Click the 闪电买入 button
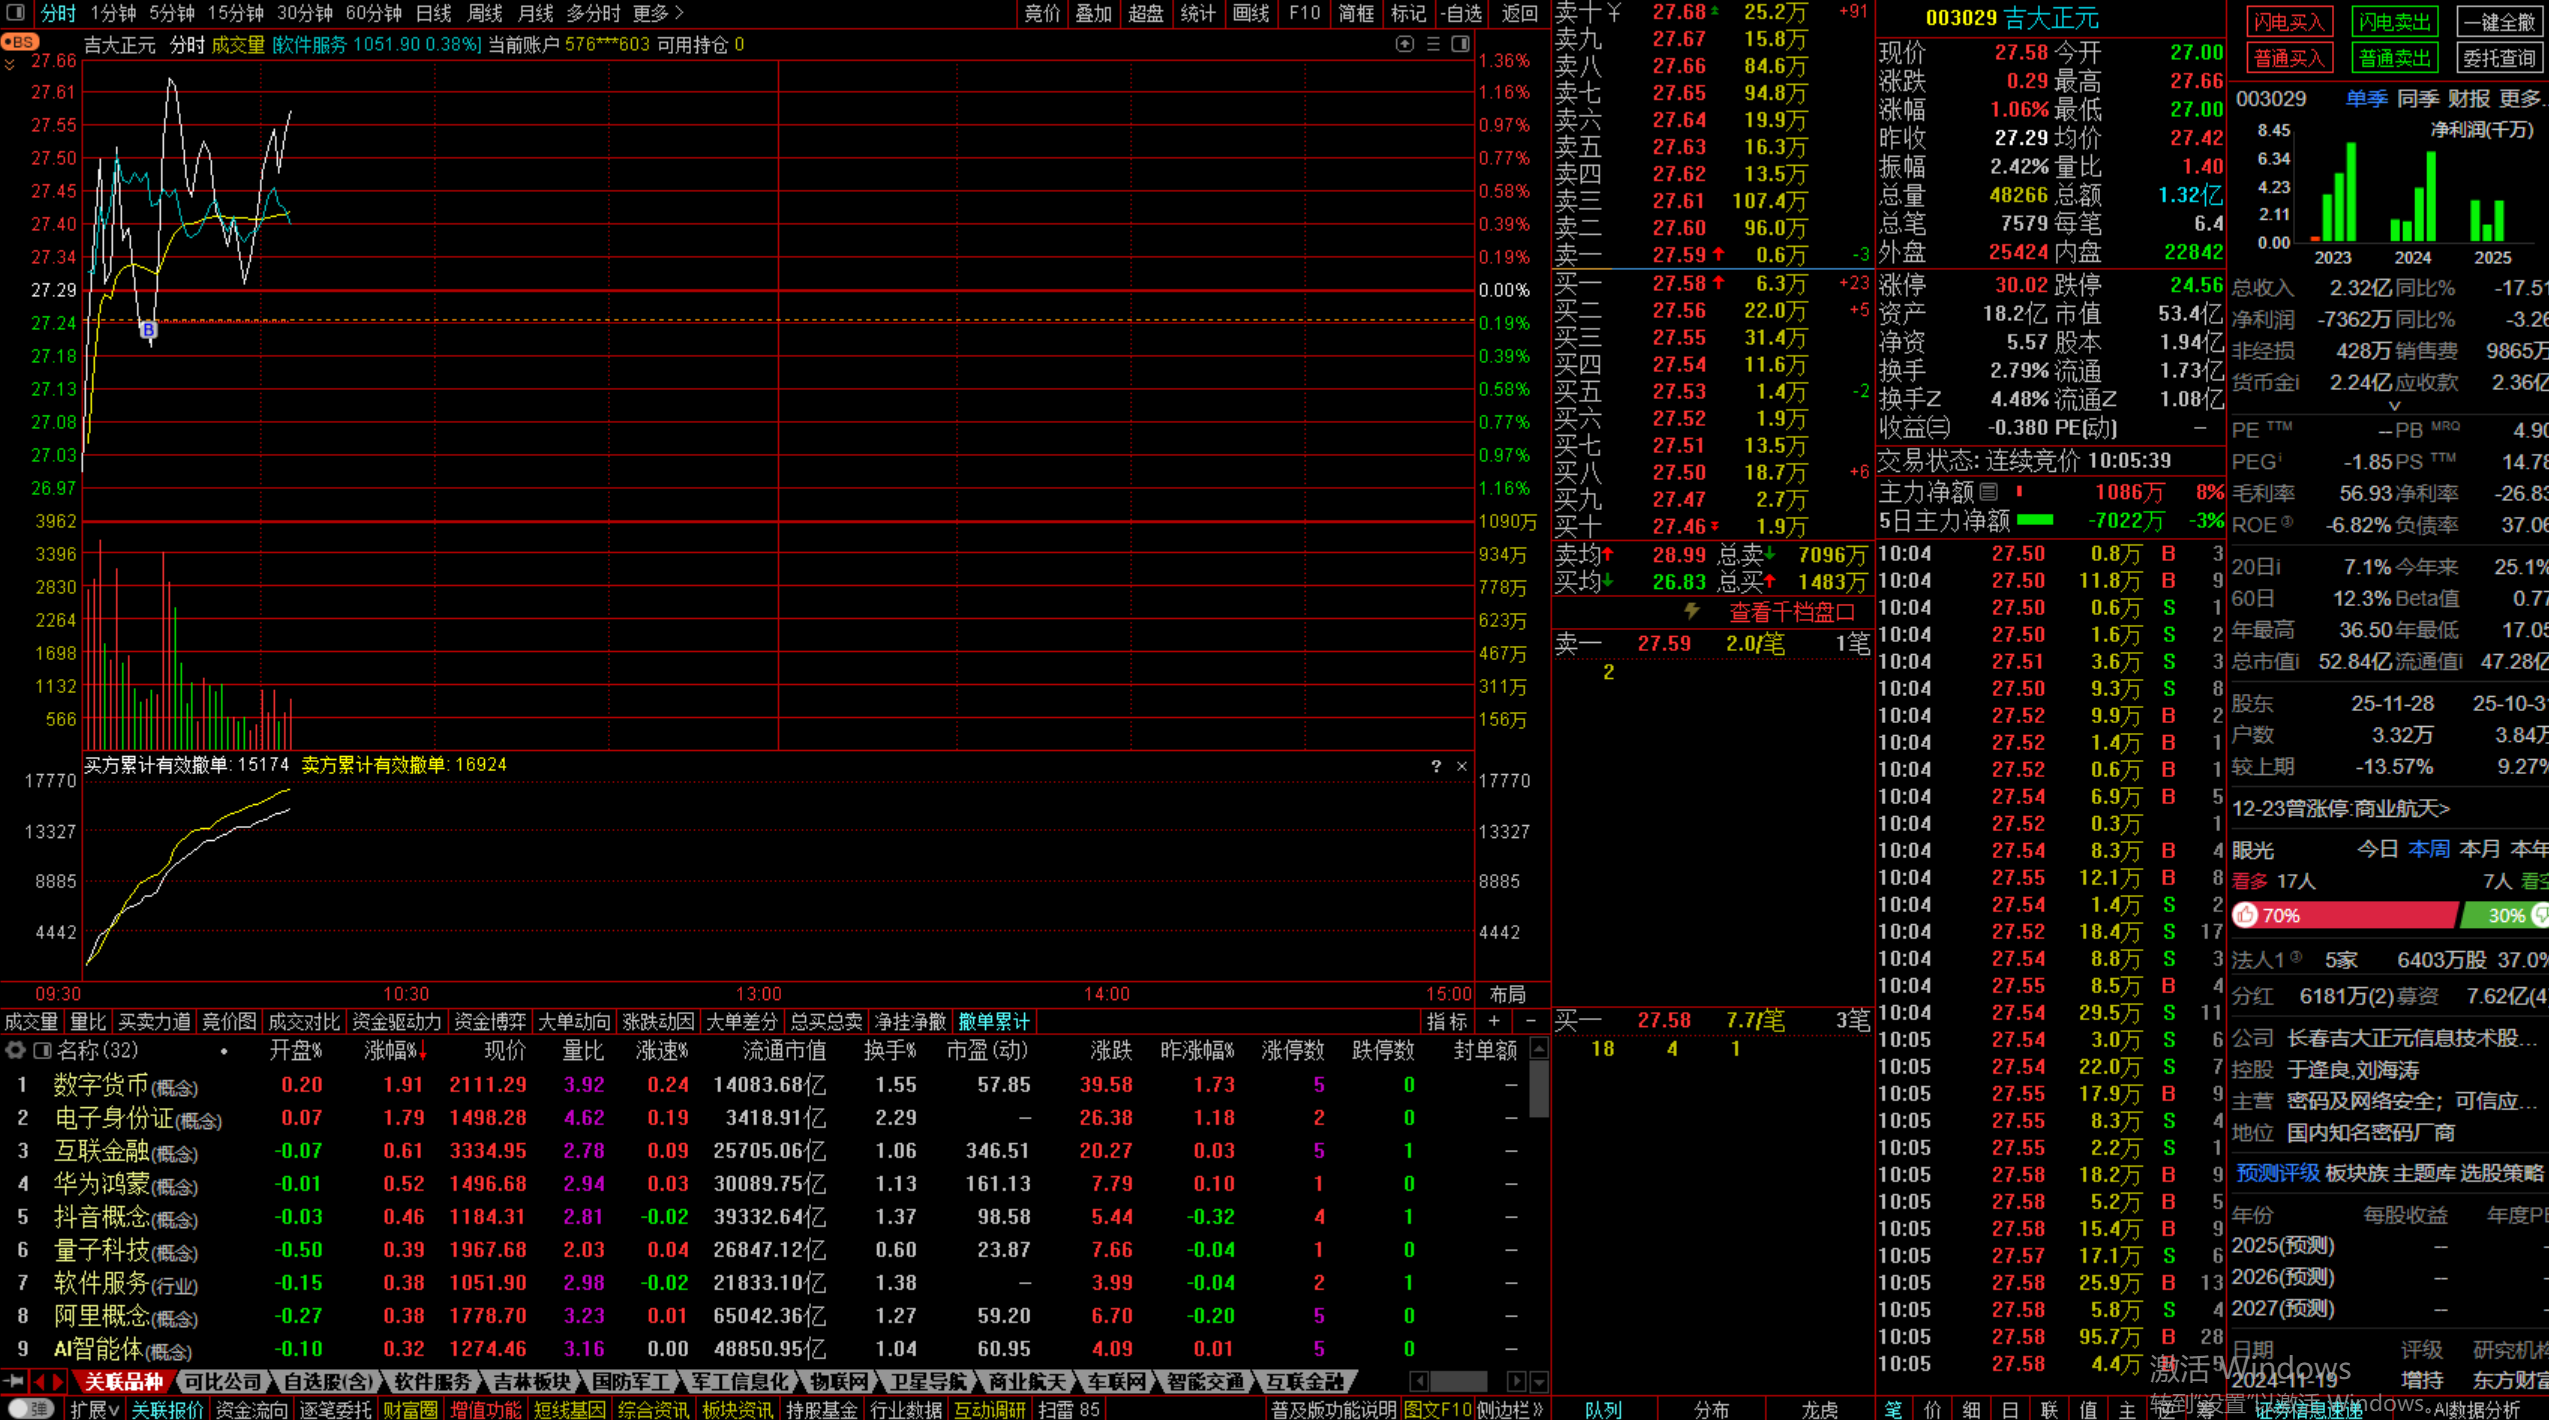This screenshot has height=1420, width=2549. (2288, 22)
